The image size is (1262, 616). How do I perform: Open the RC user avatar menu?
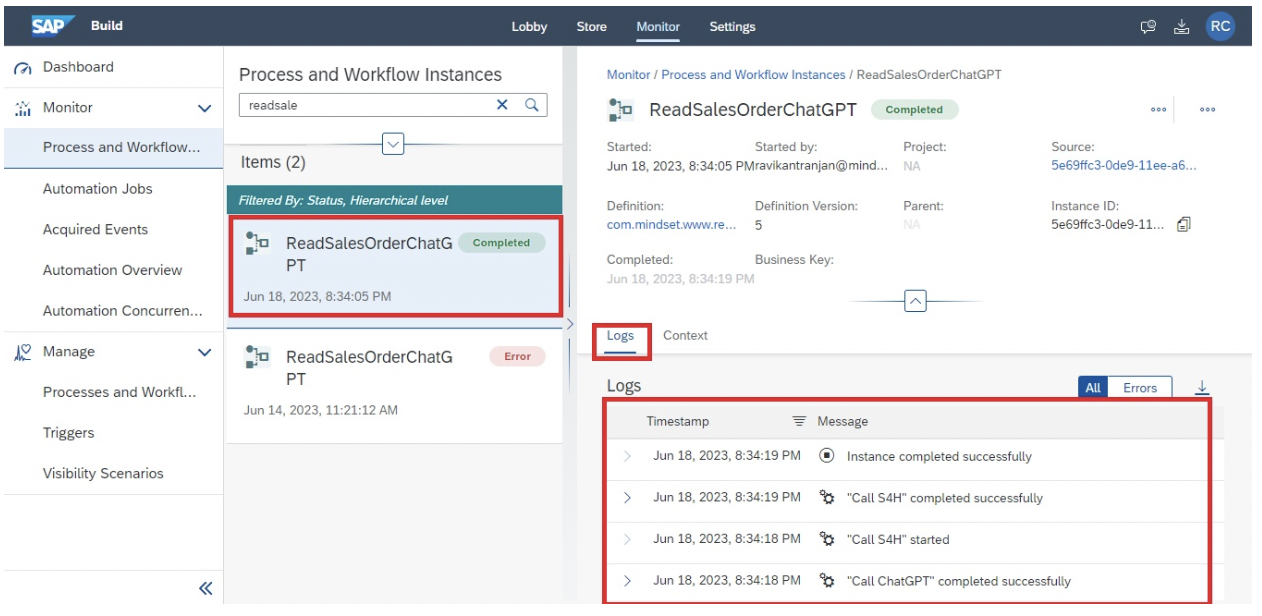[1219, 27]
